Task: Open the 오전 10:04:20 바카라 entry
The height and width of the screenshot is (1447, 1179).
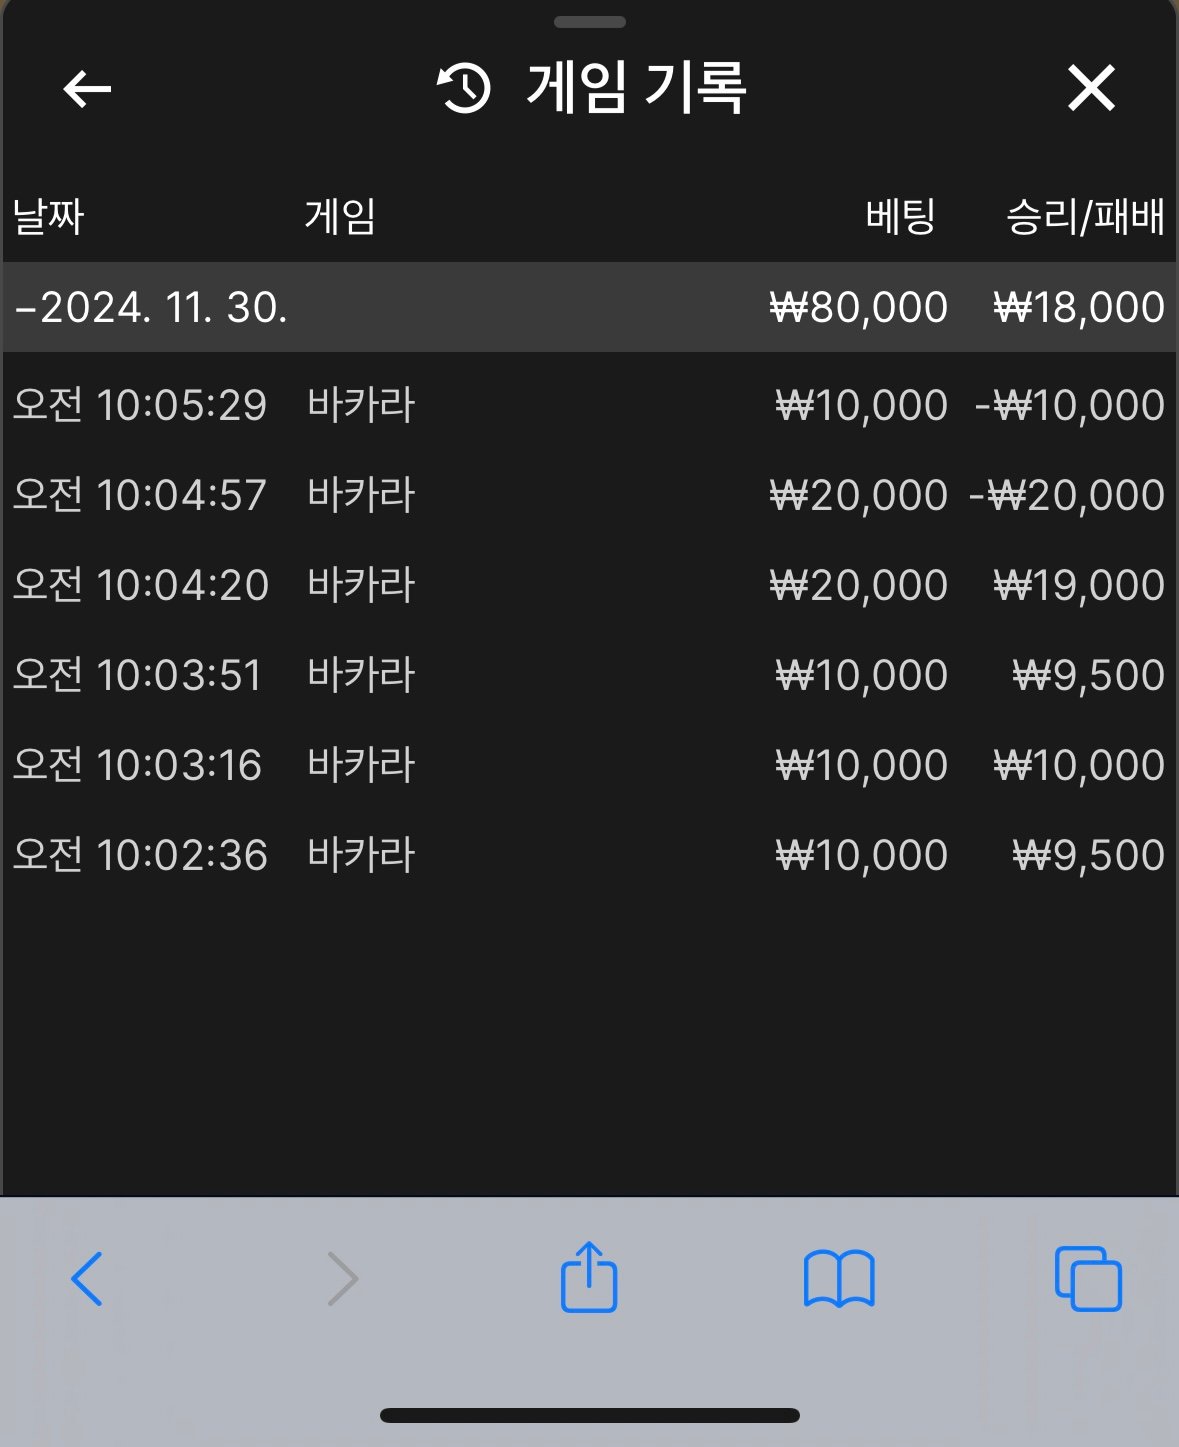Action: (x=589, y=585)
